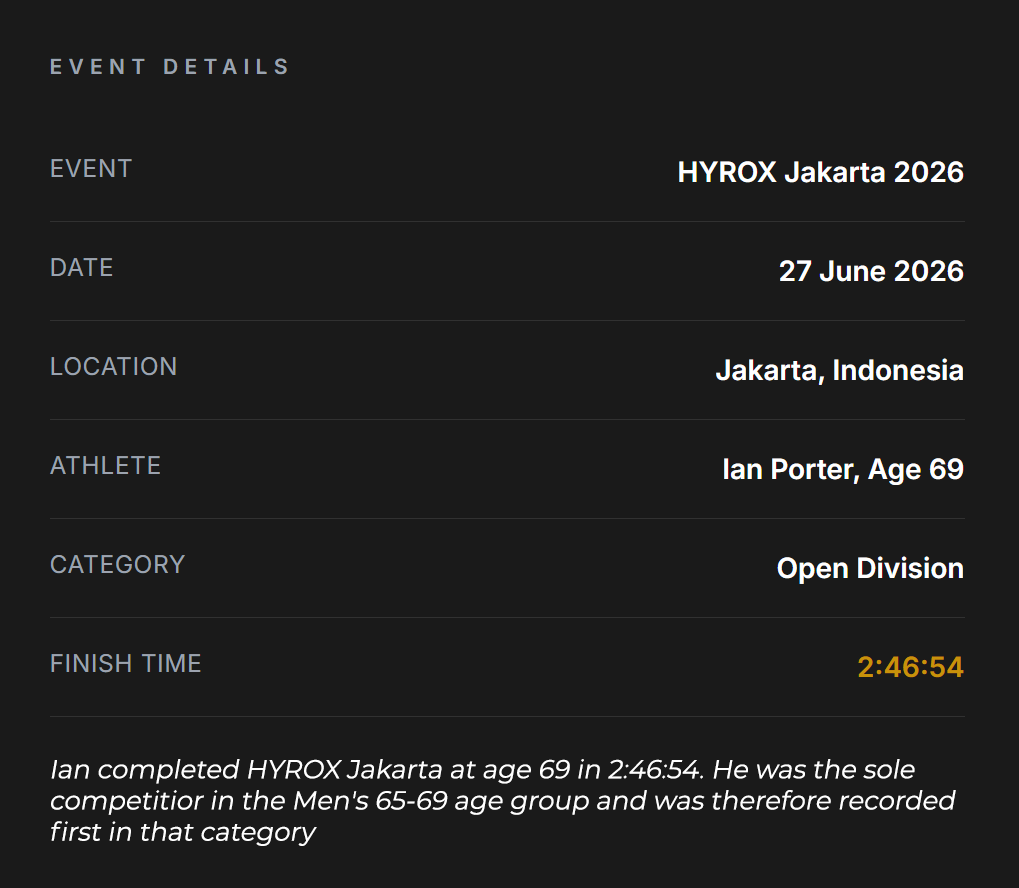Image resolution: width=1019 pixels, height=888 pixels.
Task: Select the EVENT row label
Action: pos(91,169)
